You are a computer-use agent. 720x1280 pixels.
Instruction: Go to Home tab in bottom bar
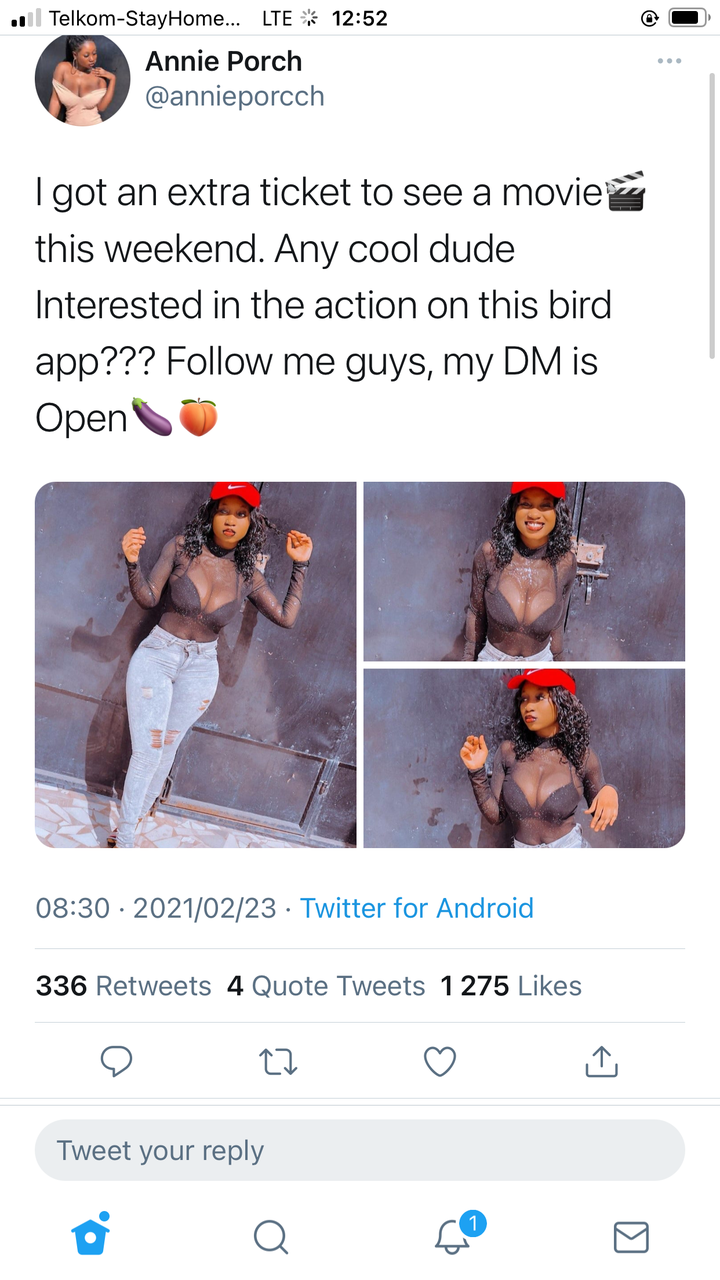click(90, 1235)
